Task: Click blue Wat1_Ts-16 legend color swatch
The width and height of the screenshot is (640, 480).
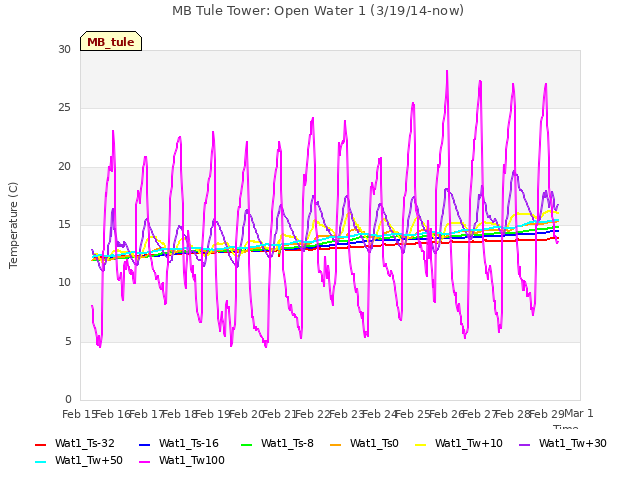Action: (x=144, y=444)
